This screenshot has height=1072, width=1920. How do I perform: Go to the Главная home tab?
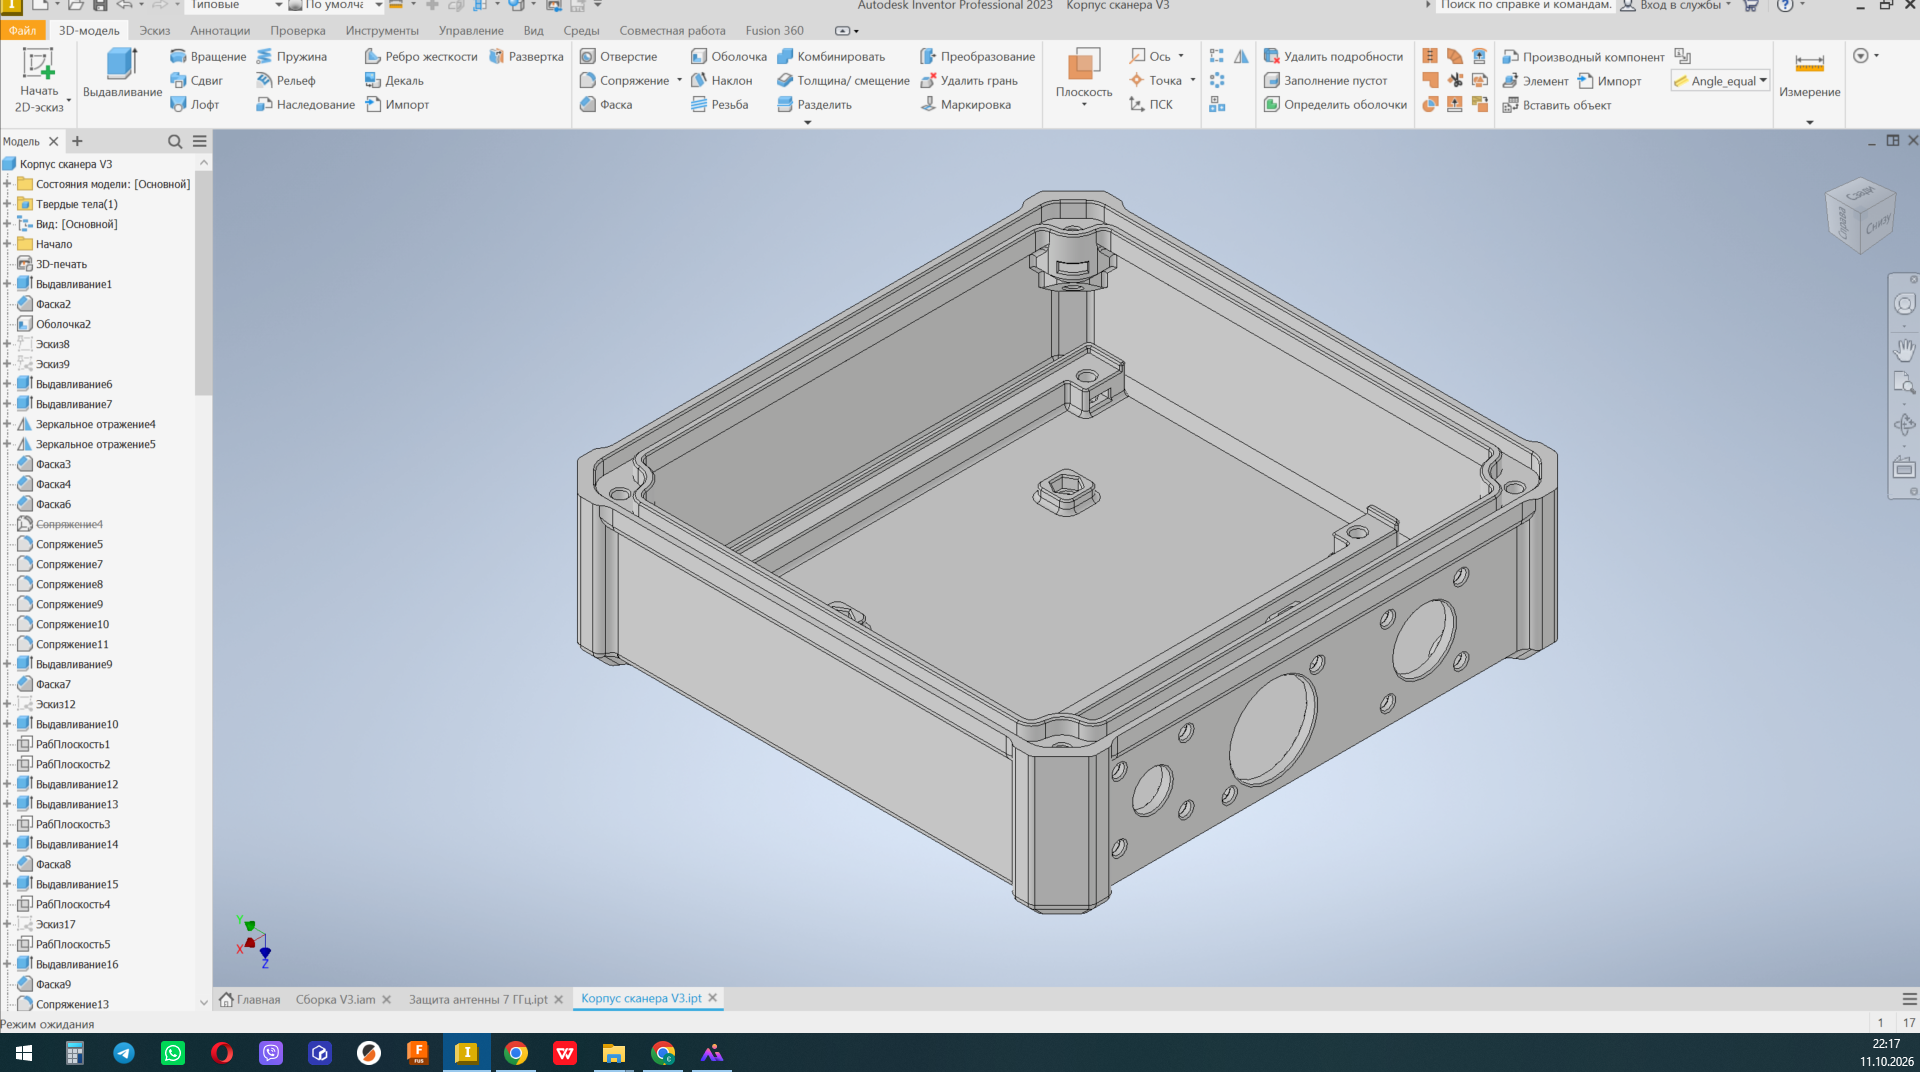click(250, 999)
